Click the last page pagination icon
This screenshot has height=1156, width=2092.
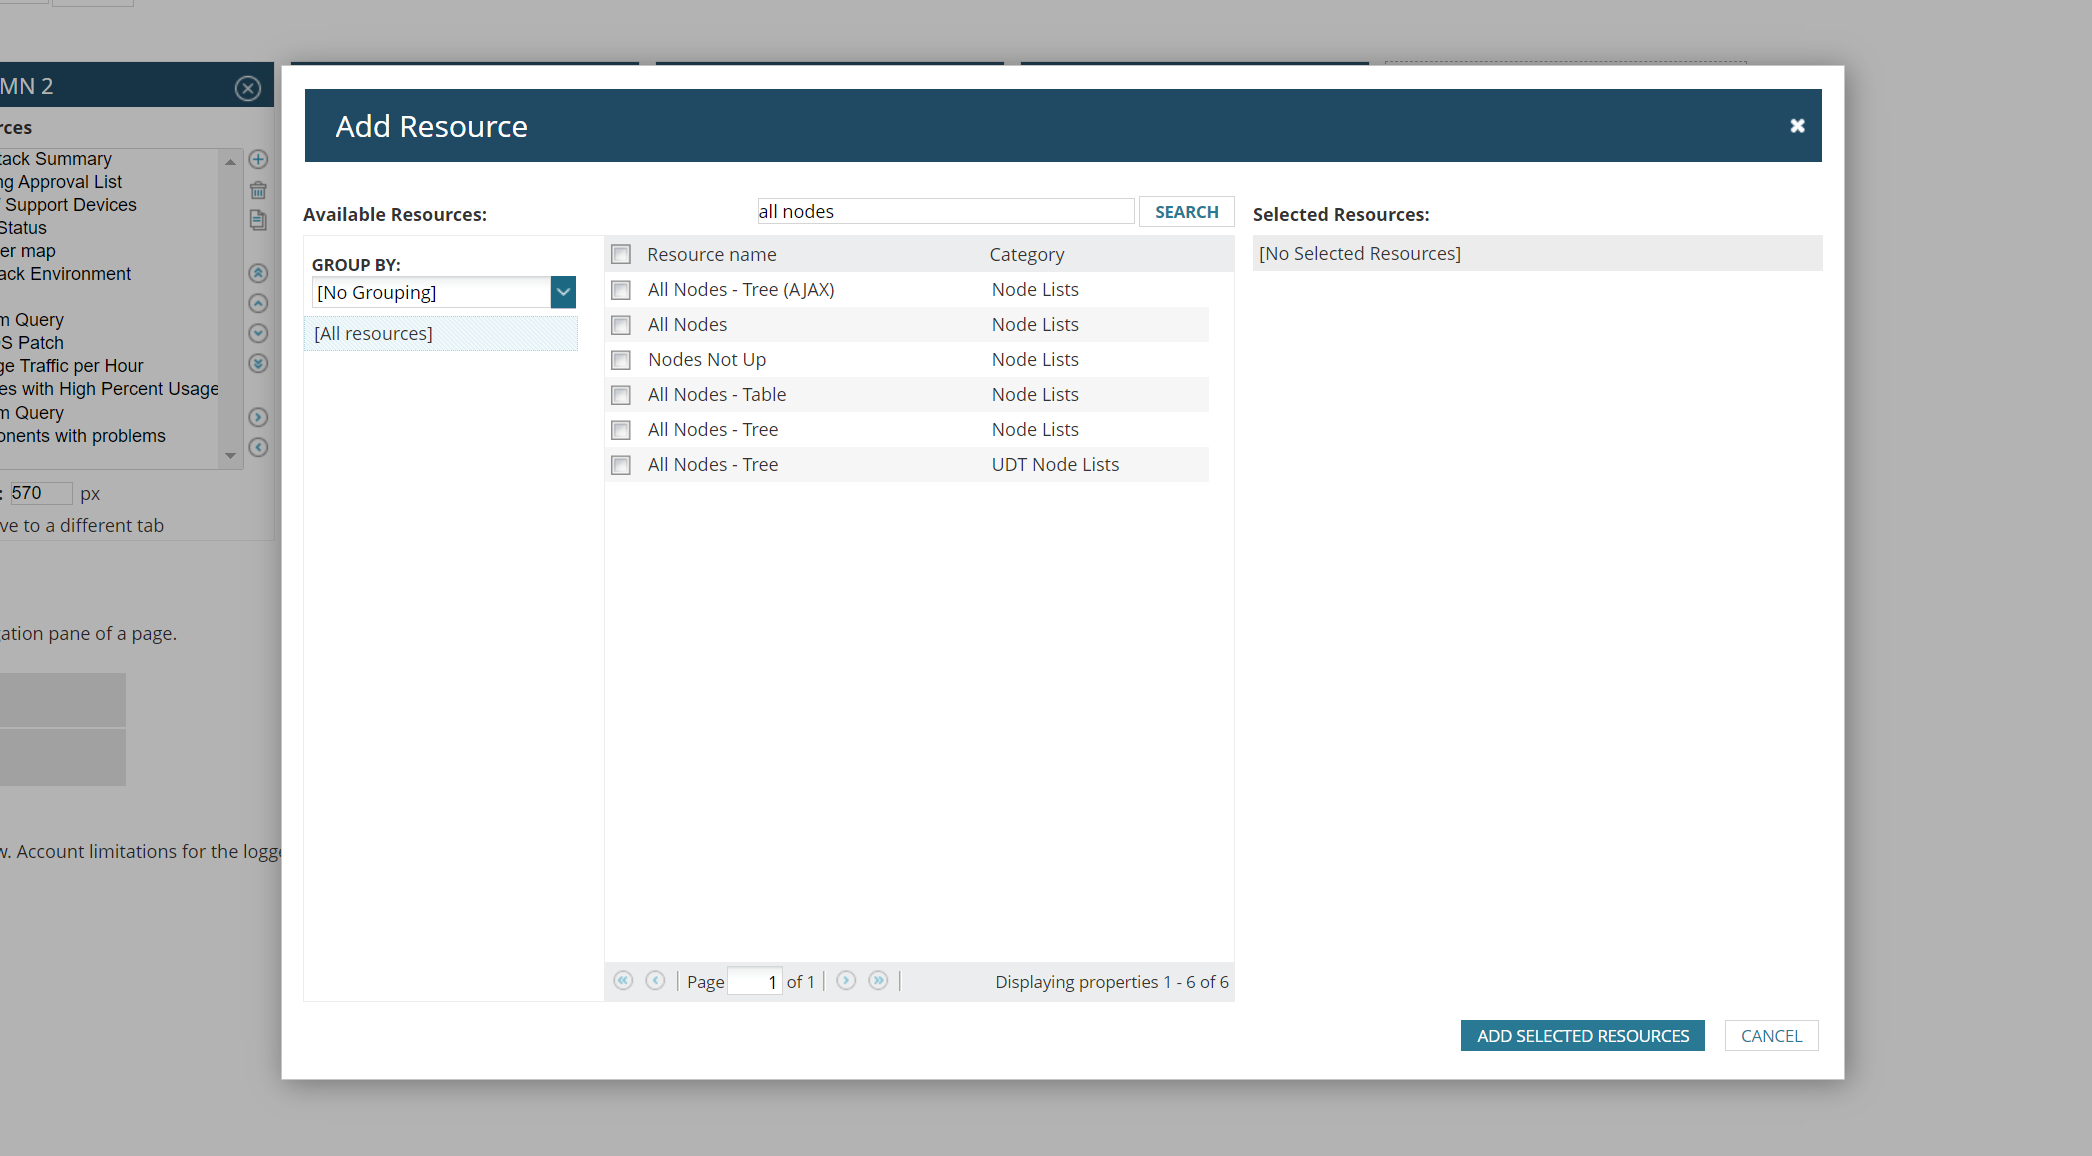(x=878, y=981)
